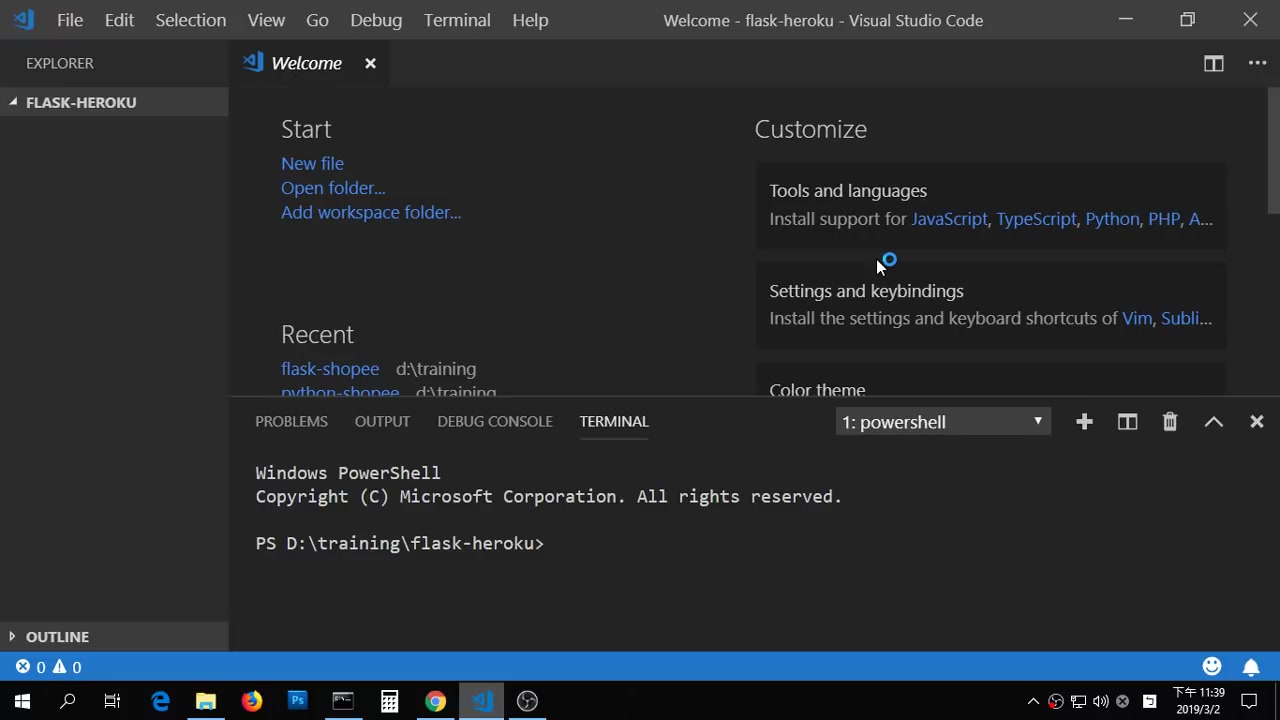Switch to the DEBUG CONSOLE tab

pyautogui.click(x=495, y=421)
